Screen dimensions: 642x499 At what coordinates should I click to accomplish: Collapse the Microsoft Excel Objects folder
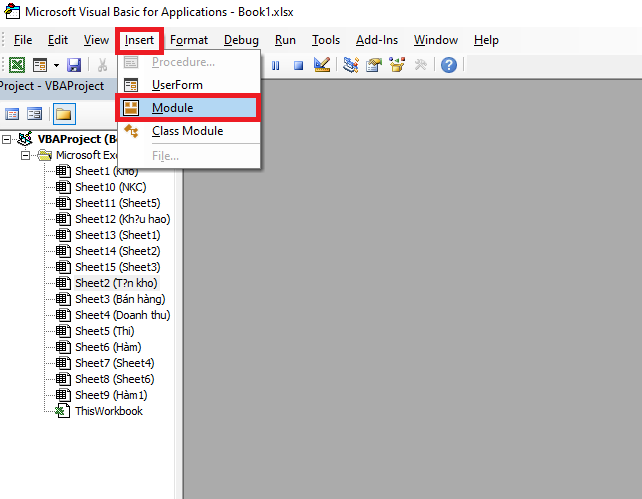pos(25,156)
